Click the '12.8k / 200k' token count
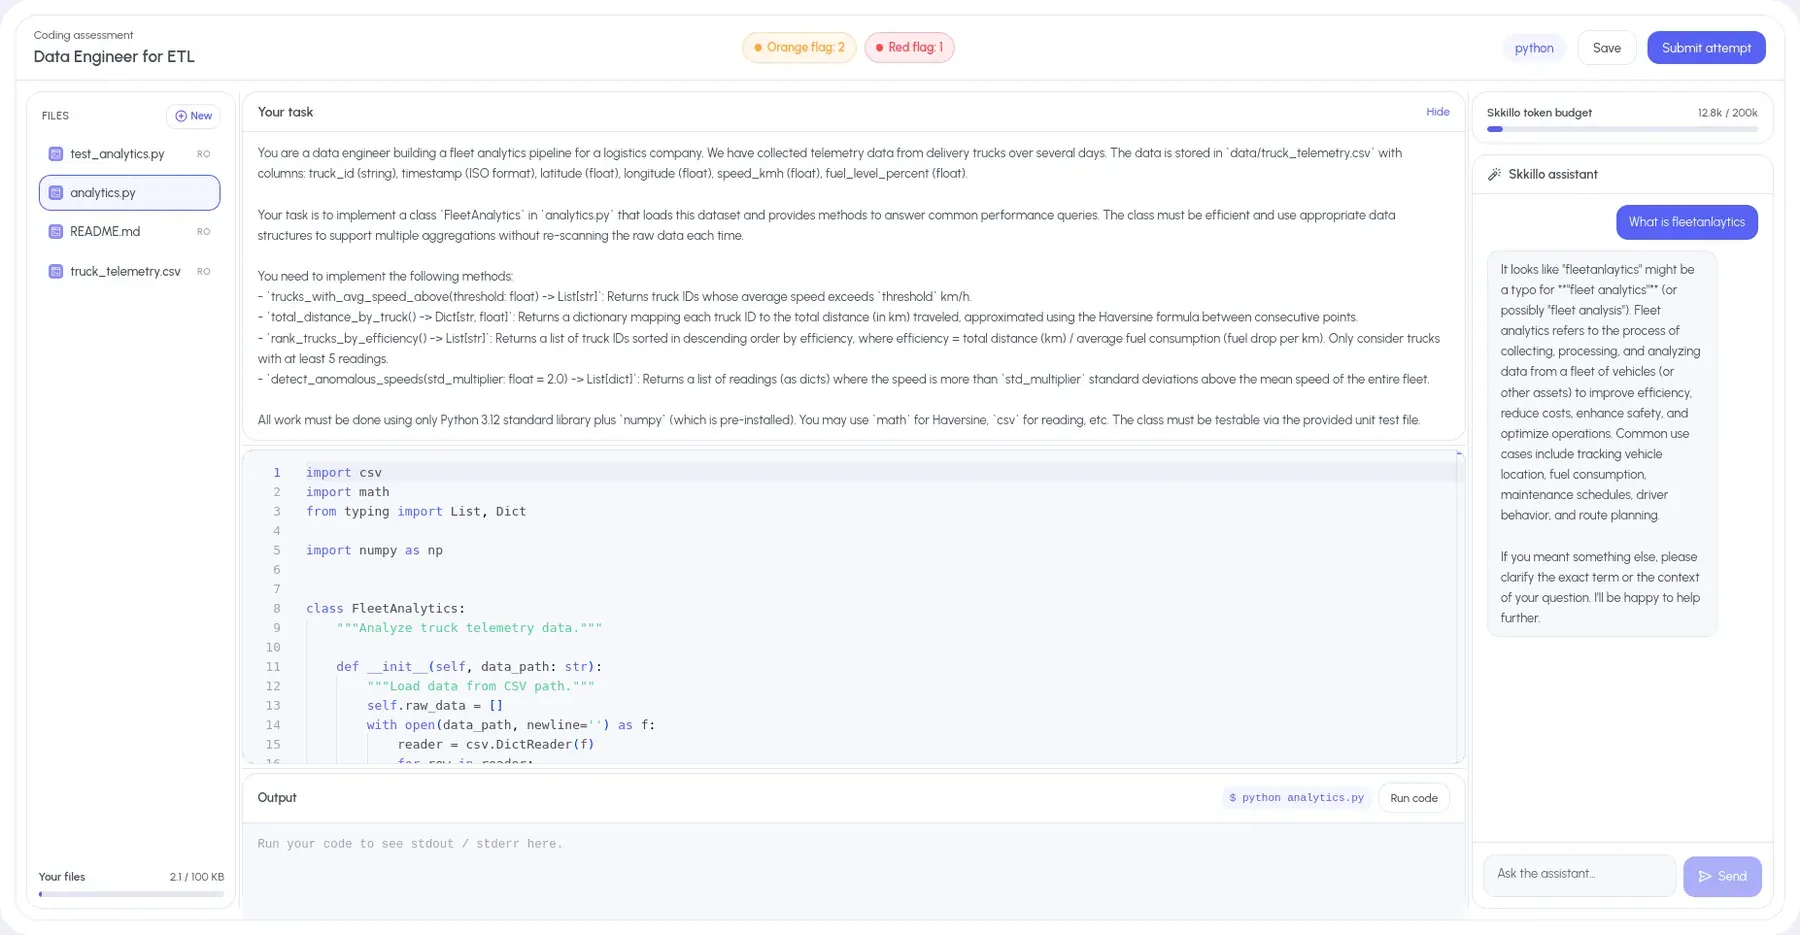This screenshot has height=935, width=1800. pos(1727,113)
